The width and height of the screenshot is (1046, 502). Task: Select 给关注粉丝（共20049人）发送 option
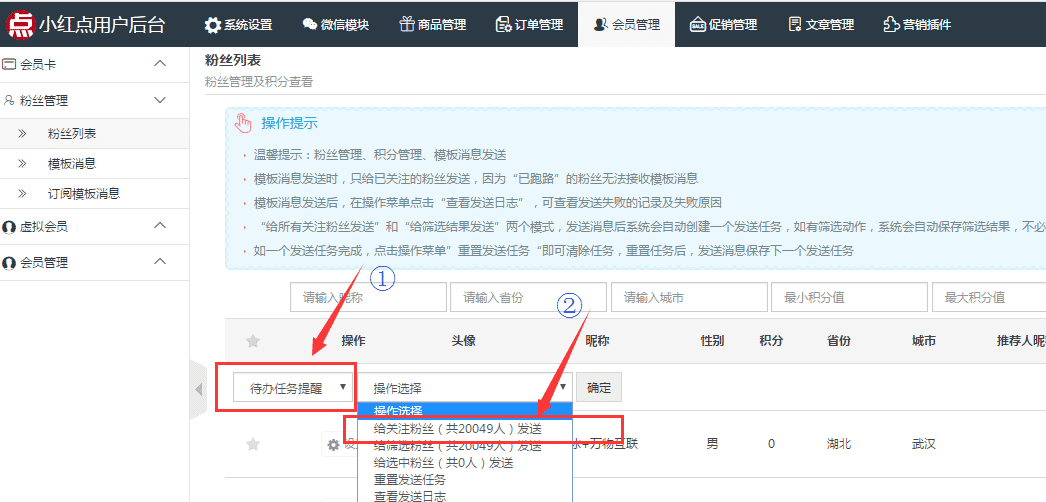pos(450,428)
